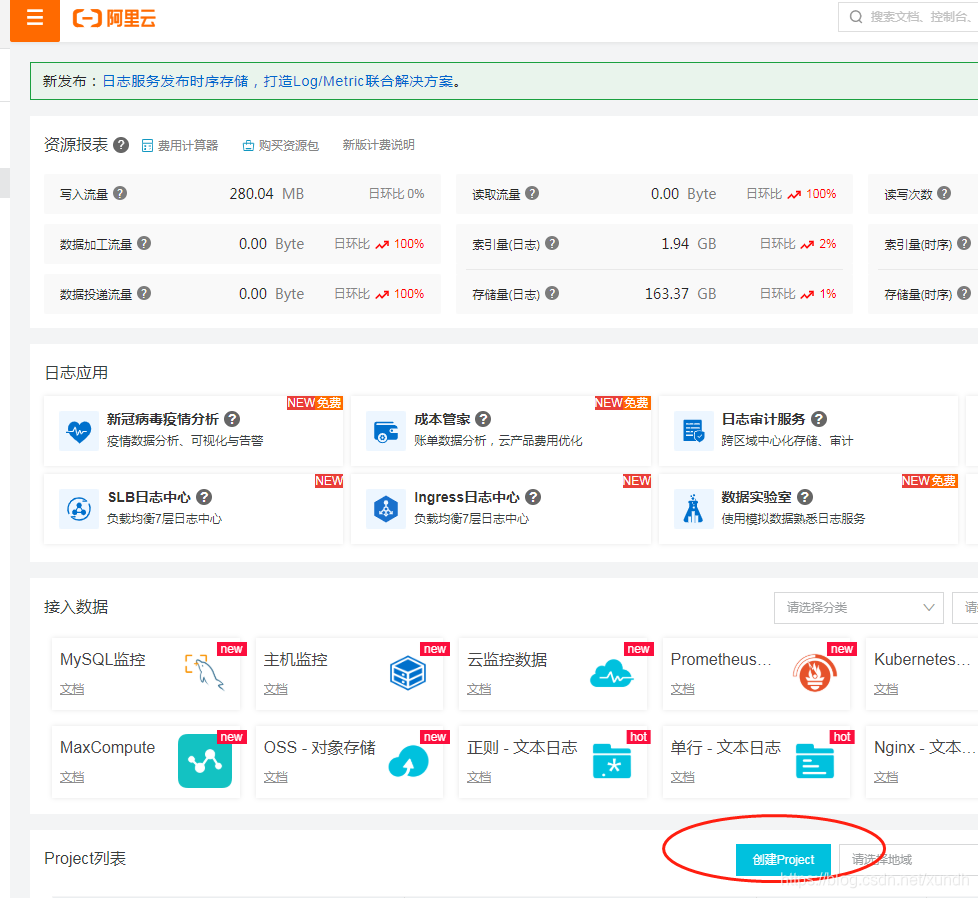Image resolution: width=978 pixels, height=898 pixels.
Task: Show help for 存储量(时序)
Action: click(x=964, y=293)
